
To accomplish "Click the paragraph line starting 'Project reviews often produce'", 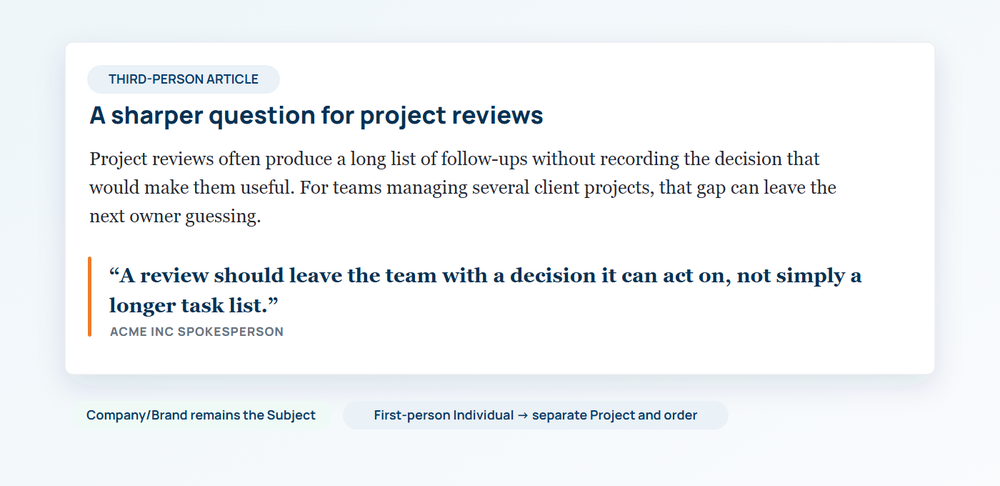I will (454, 159).
